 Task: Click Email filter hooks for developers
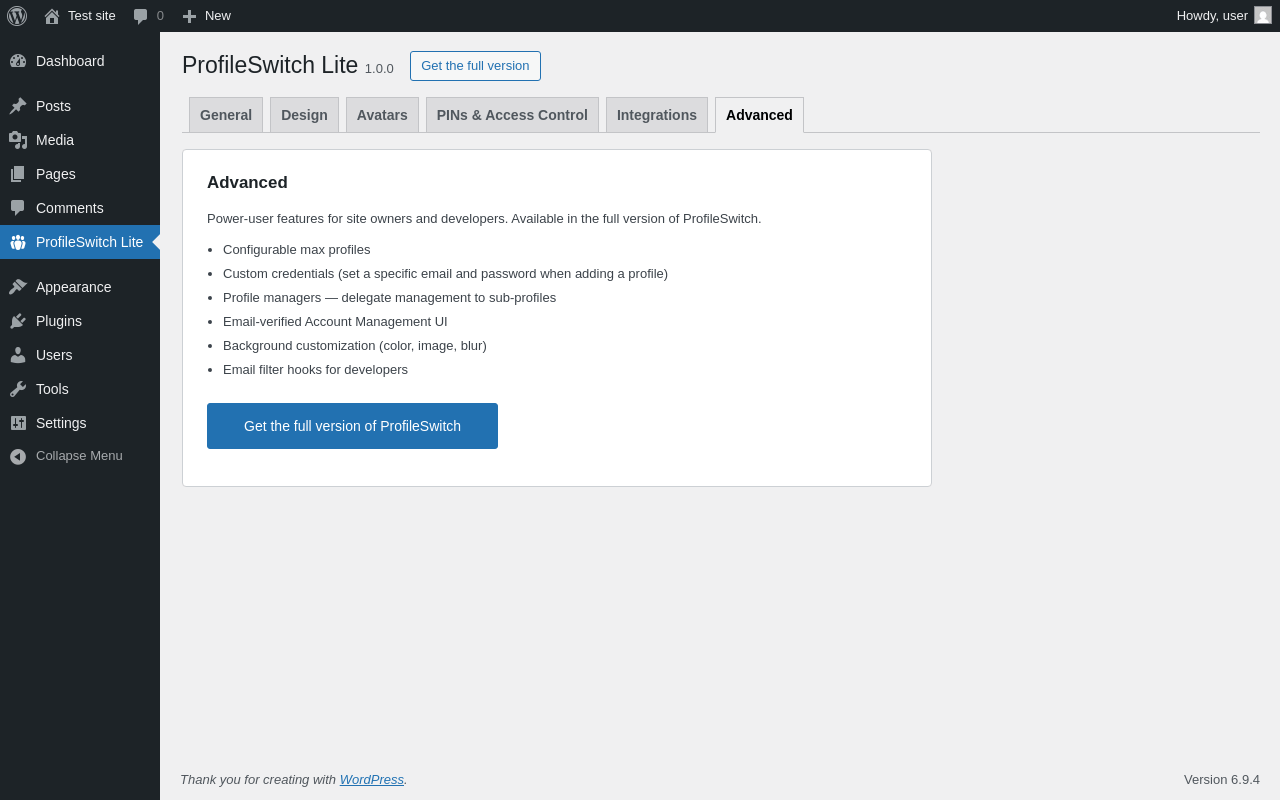[x=315, y=370]
